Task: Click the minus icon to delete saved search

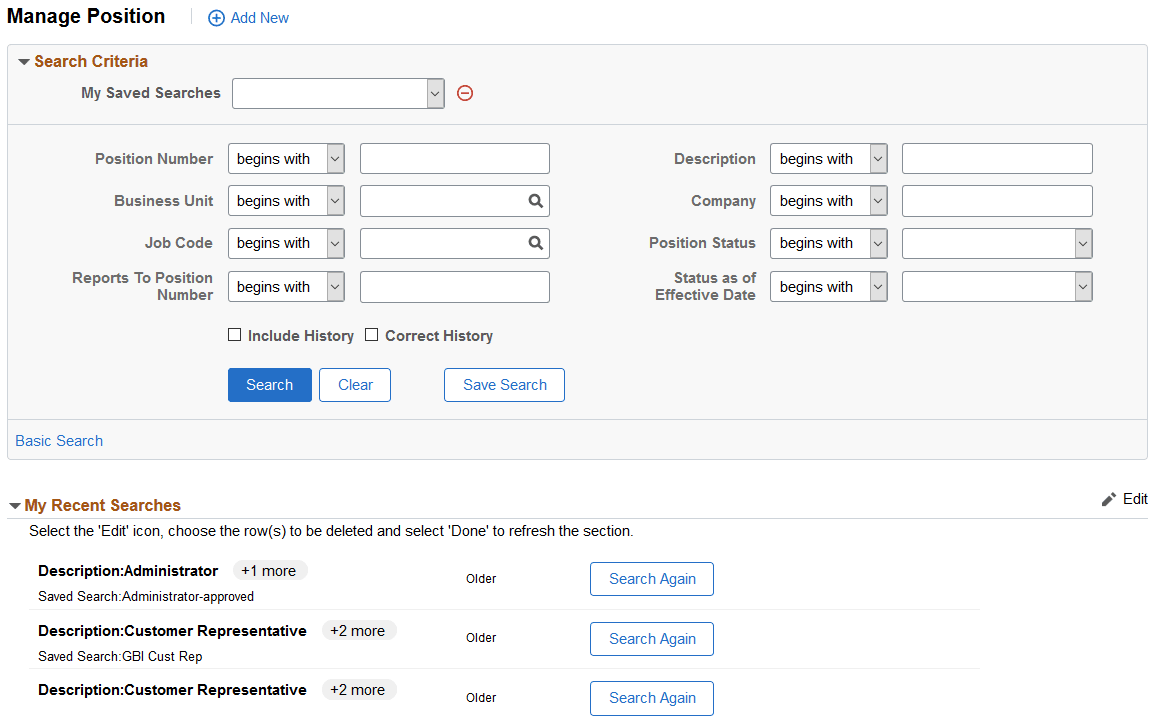Action: click(464, 93)
